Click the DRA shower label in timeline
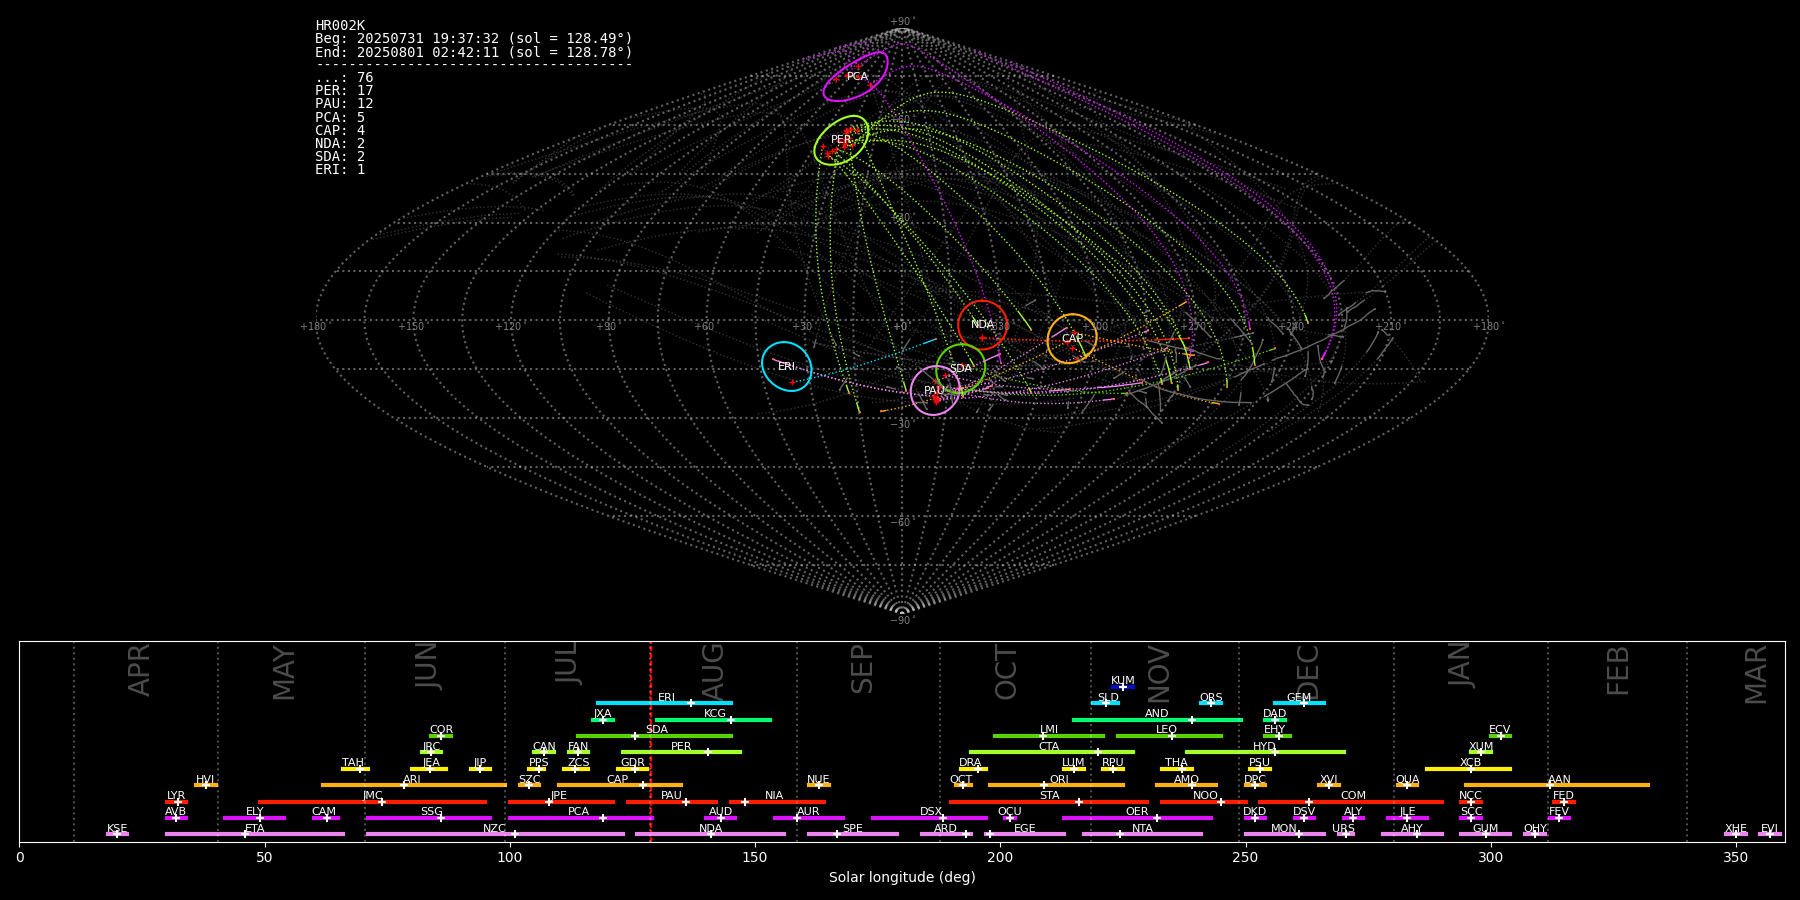Image resolution: width=1800 pixels, height=900 pixels. pos(970,762)
